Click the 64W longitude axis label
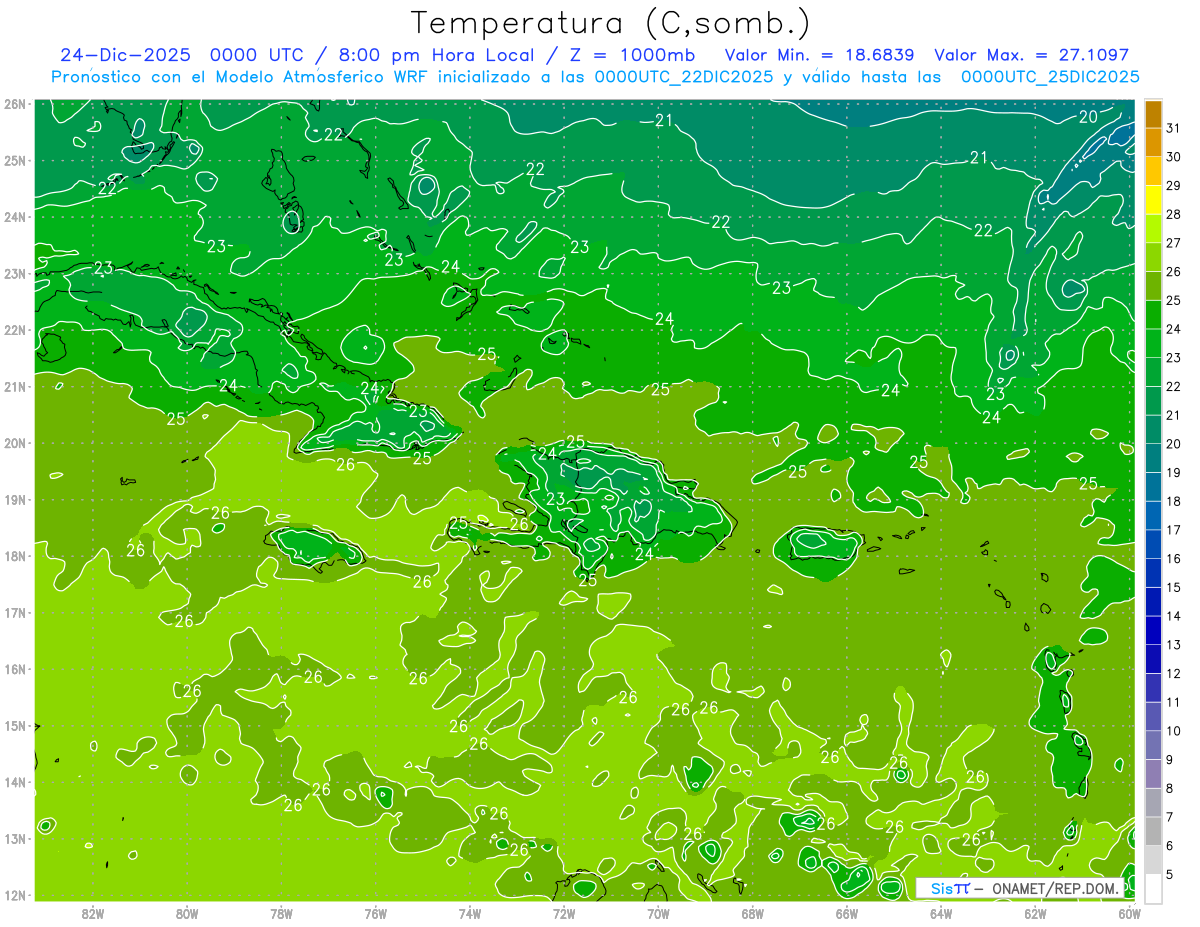The width and height of the screenshot is (1200, 927). click(941, 912)
